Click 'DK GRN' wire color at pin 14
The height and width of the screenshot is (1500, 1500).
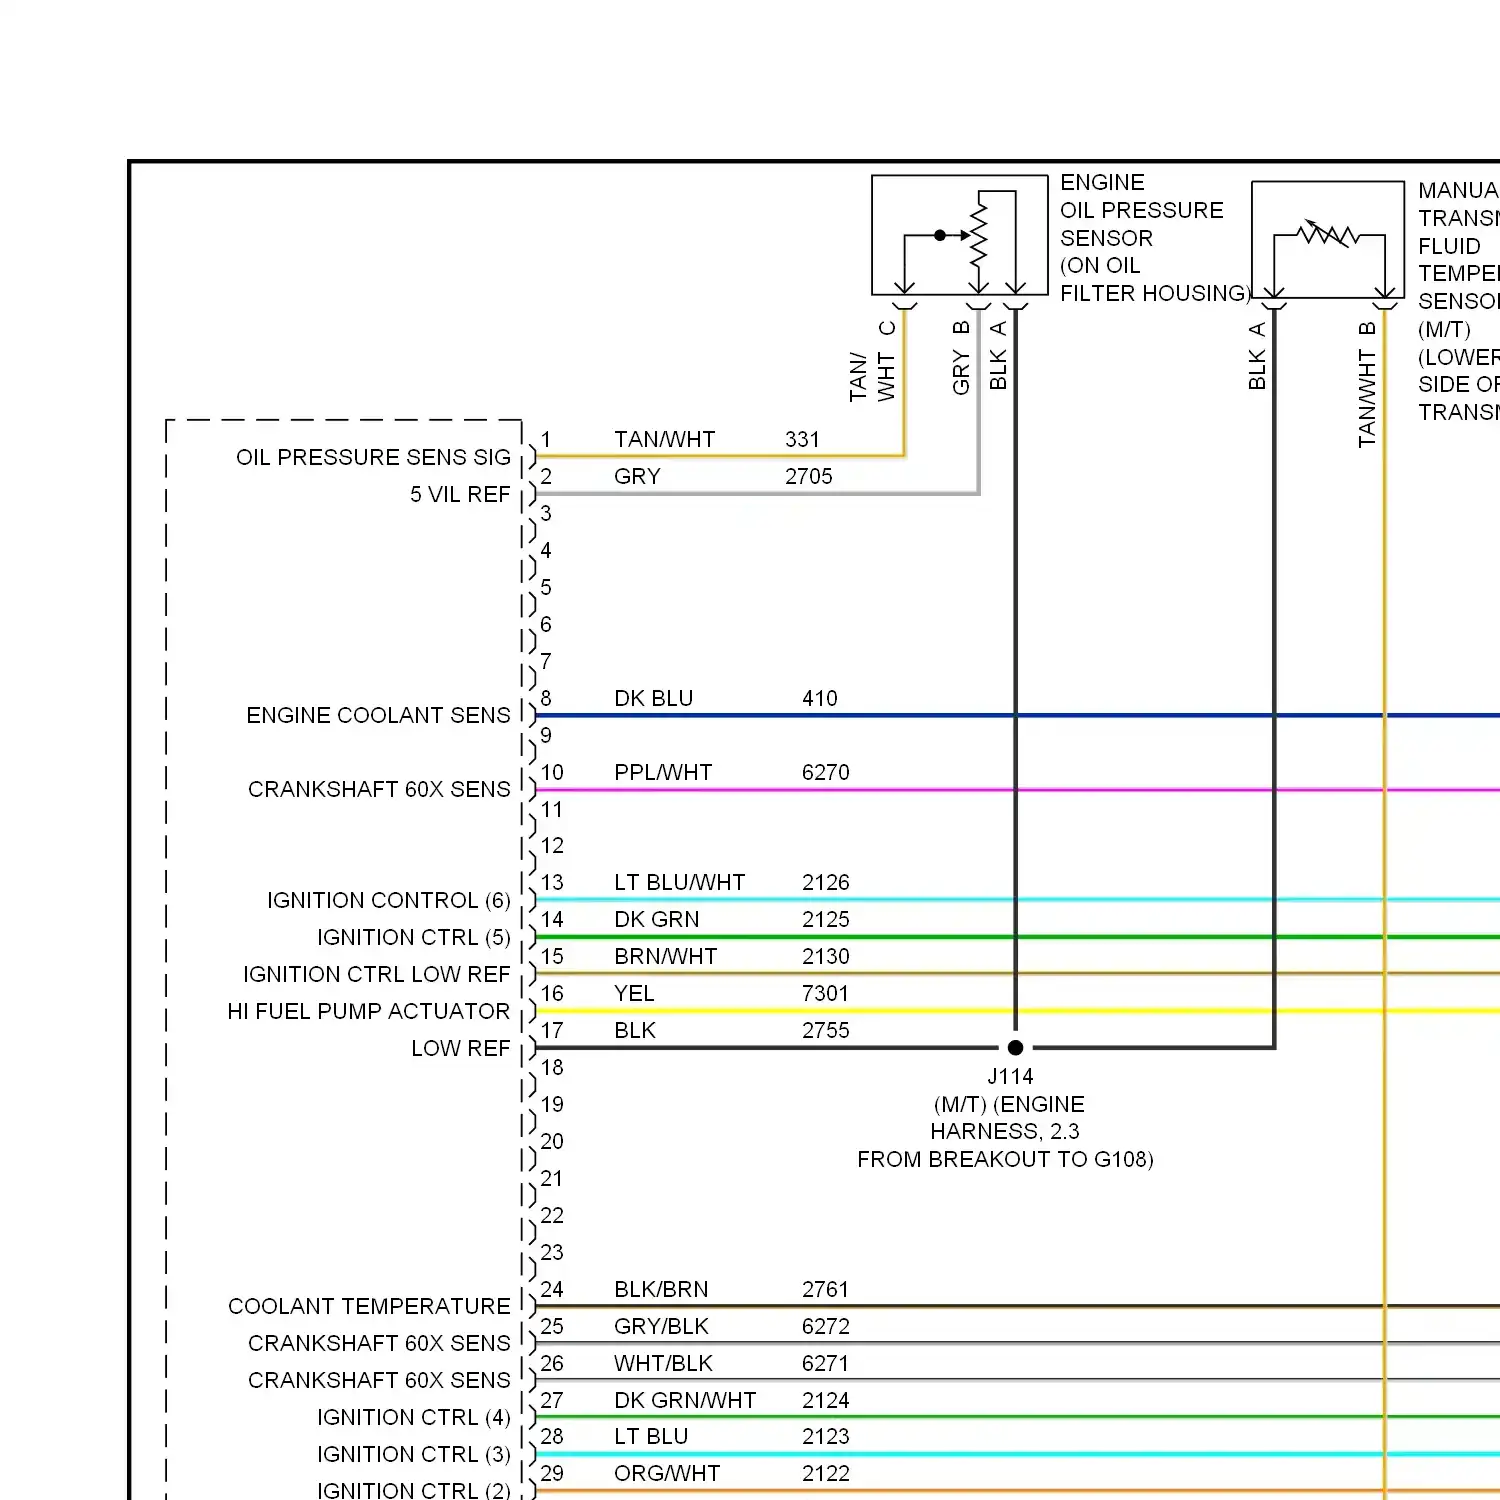pyautogui.click(x=657, y=919)
